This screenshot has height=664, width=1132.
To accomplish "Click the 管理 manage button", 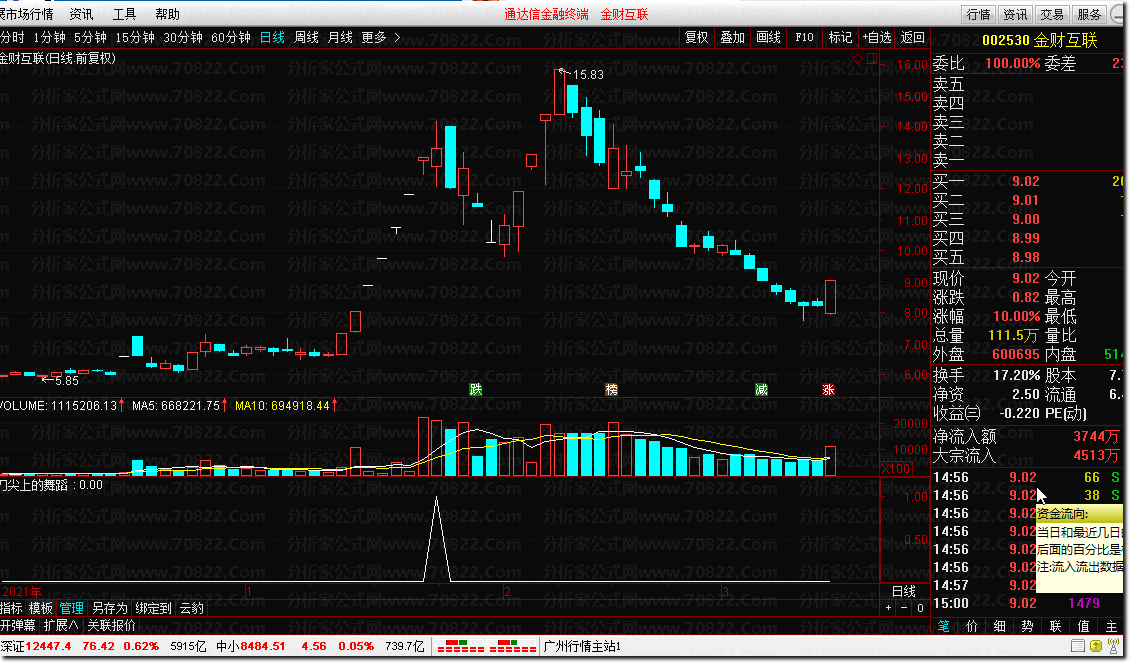I will tap(71, 608).
